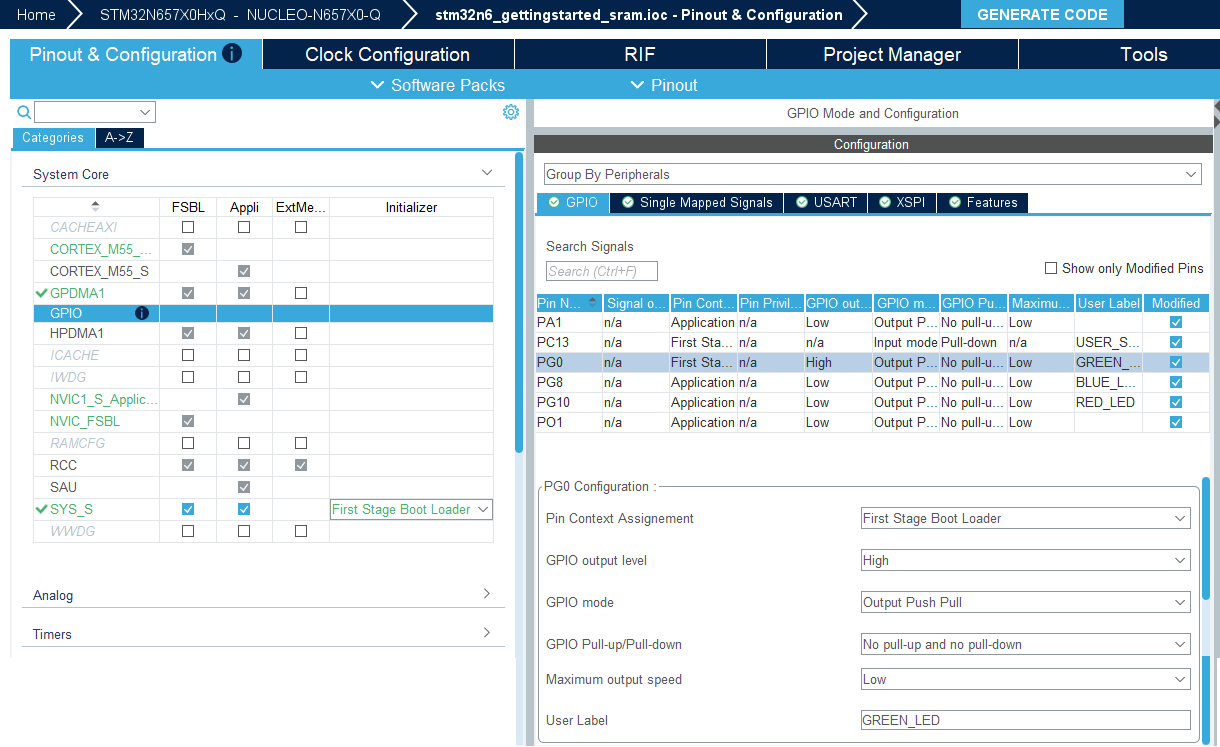The width and height of the screenshot is (1220, 747).
Task: Click the info icon beside Pinout & Configuration
Action: click(x=232, y=53)
